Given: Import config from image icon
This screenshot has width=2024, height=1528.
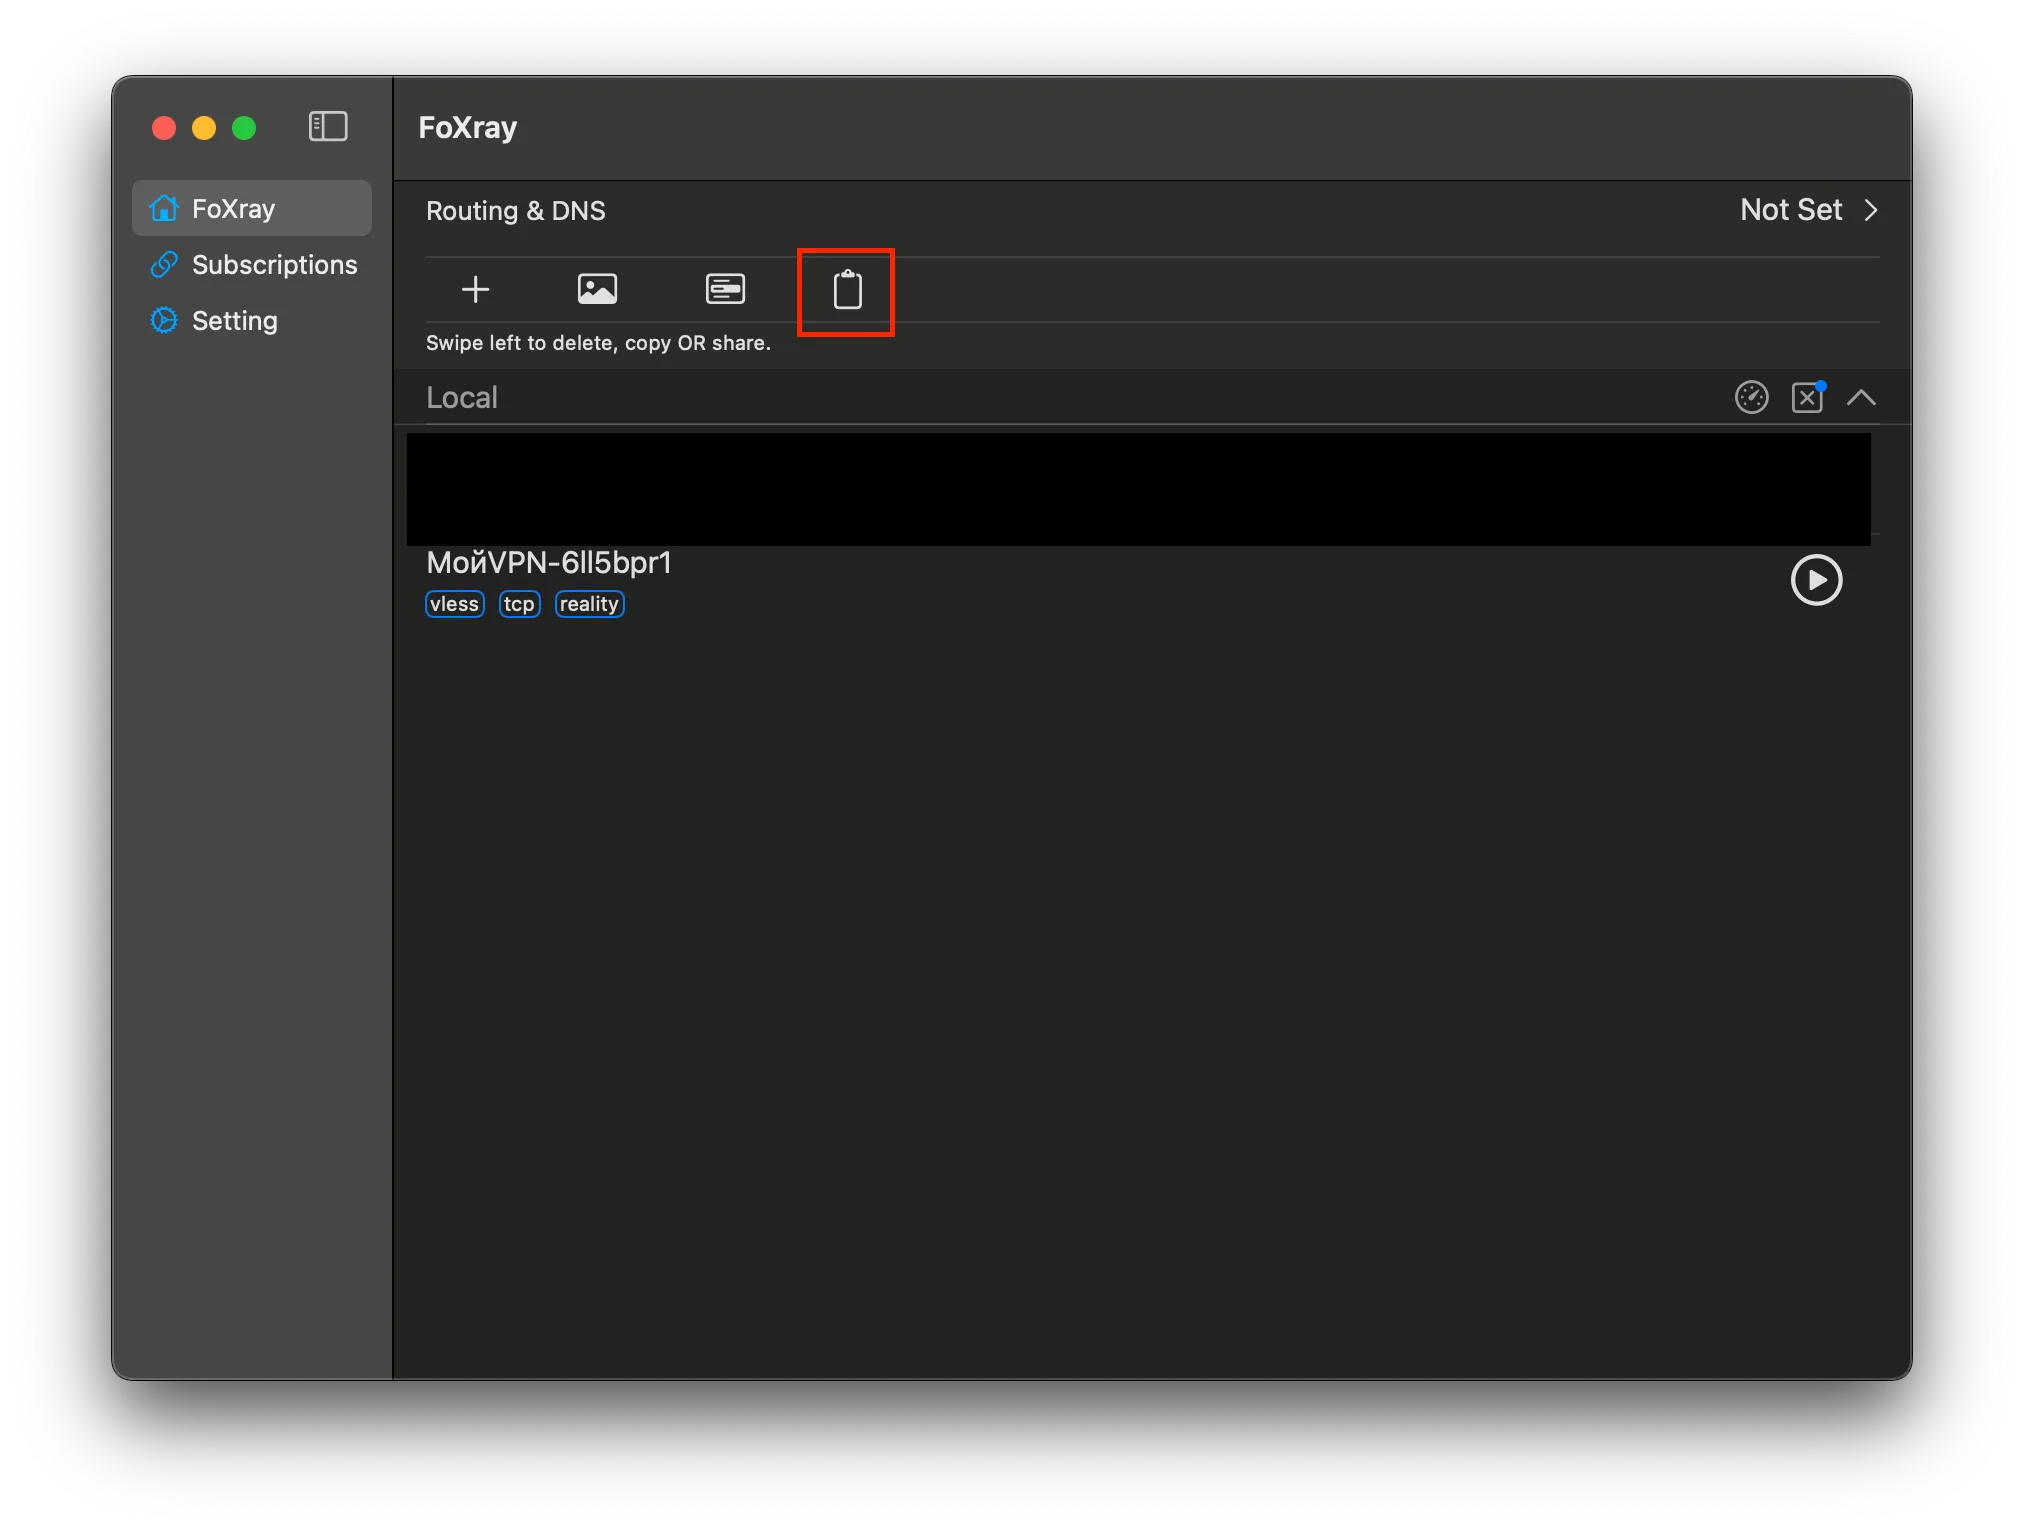Looking at the screenshot, I should (x=598, y=289).
